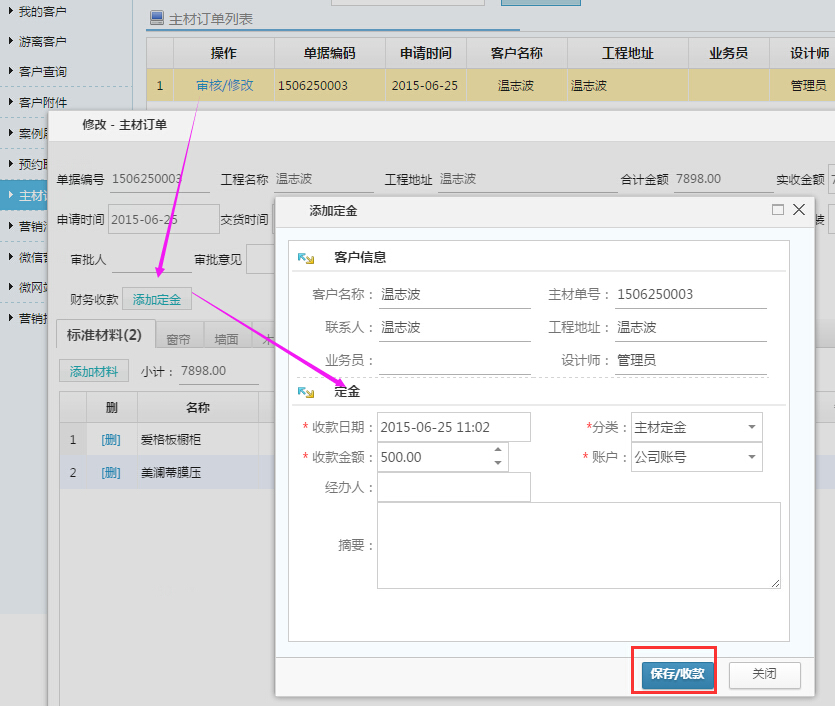Increase 收款金额 with up arrow
This screenshot has width=835, height=706.
tap(499, 451)
